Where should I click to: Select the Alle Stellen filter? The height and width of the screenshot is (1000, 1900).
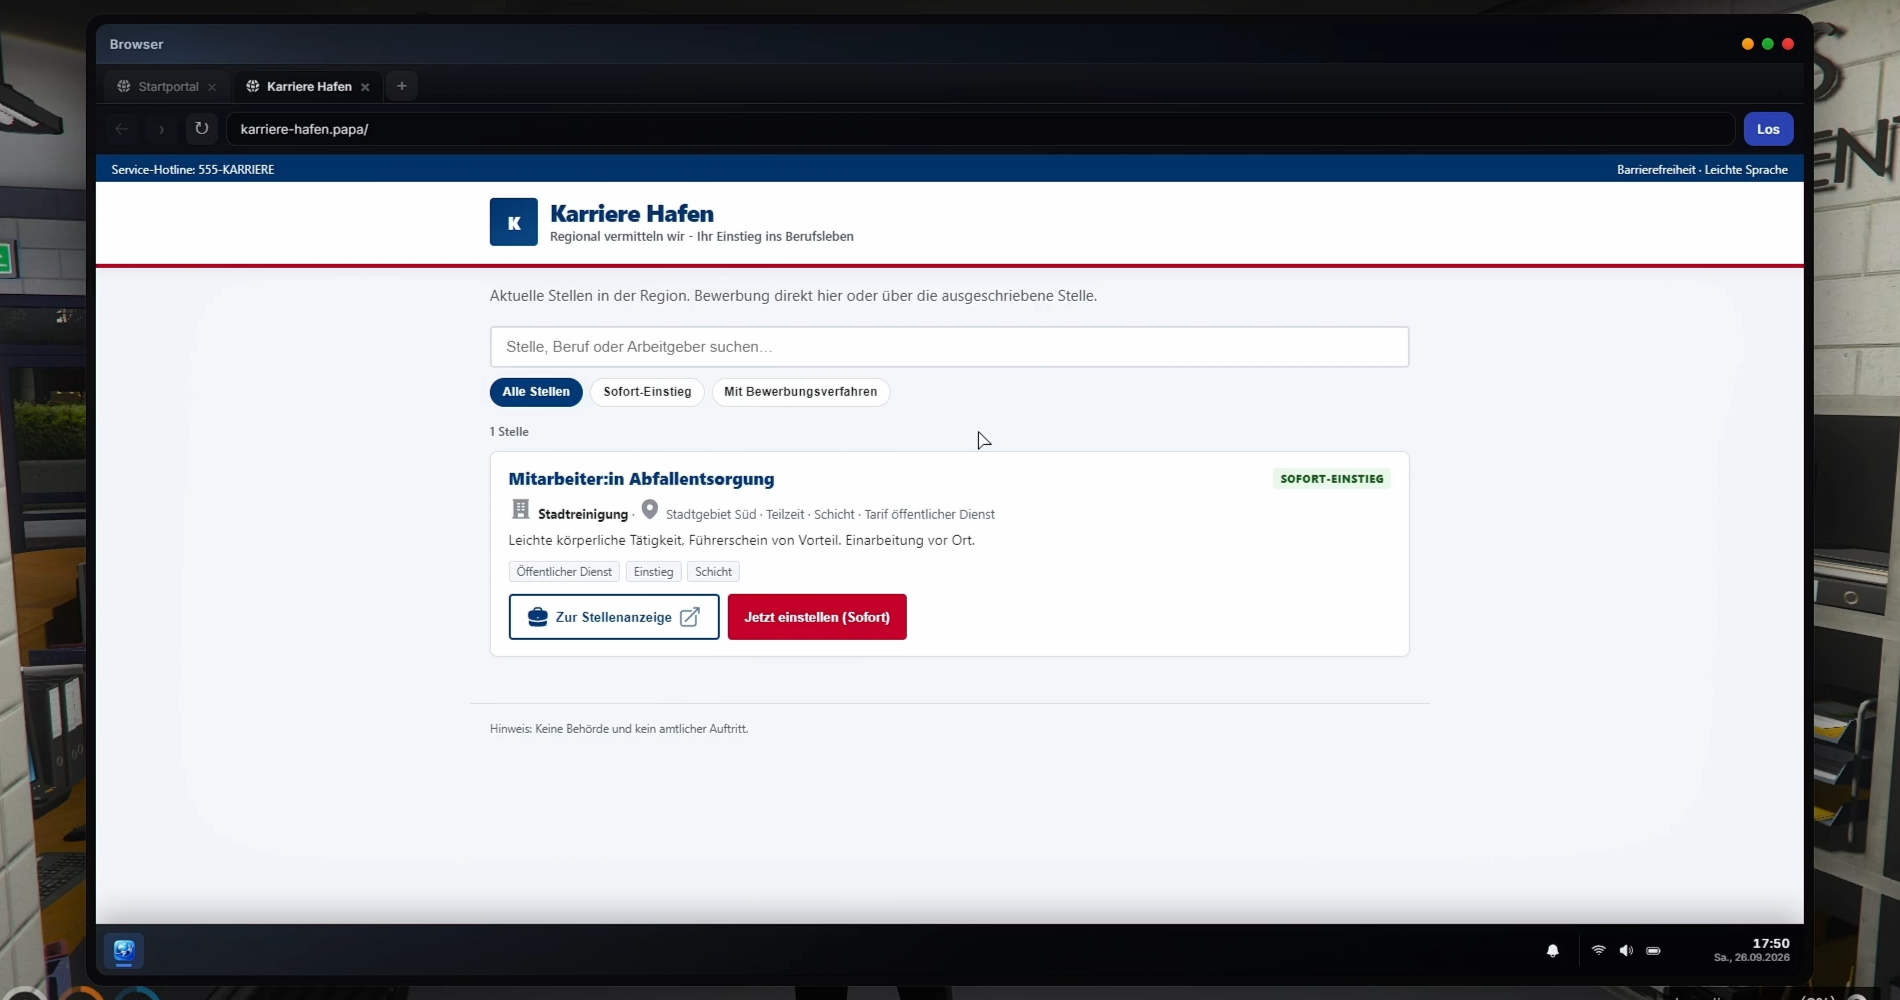click(x=536, y=392)
